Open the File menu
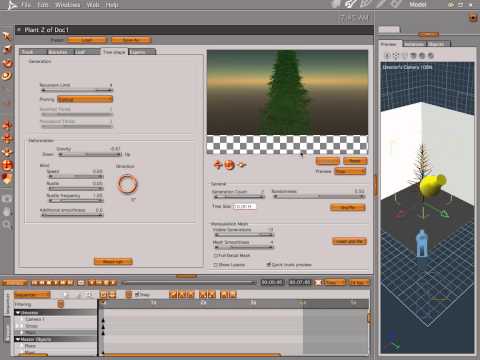The width and height of the screenshot is (480, 360). [x=26, y=5]
